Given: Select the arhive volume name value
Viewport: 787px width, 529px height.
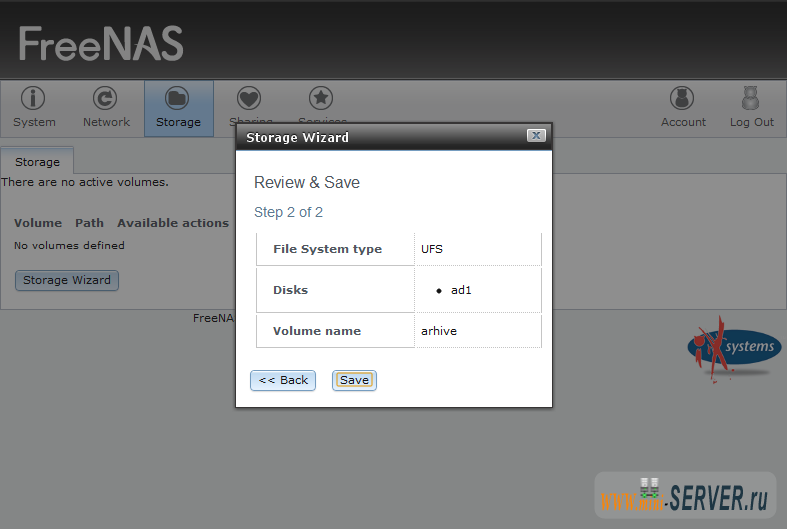Looking at the screenshot, I should click(439, 331).
